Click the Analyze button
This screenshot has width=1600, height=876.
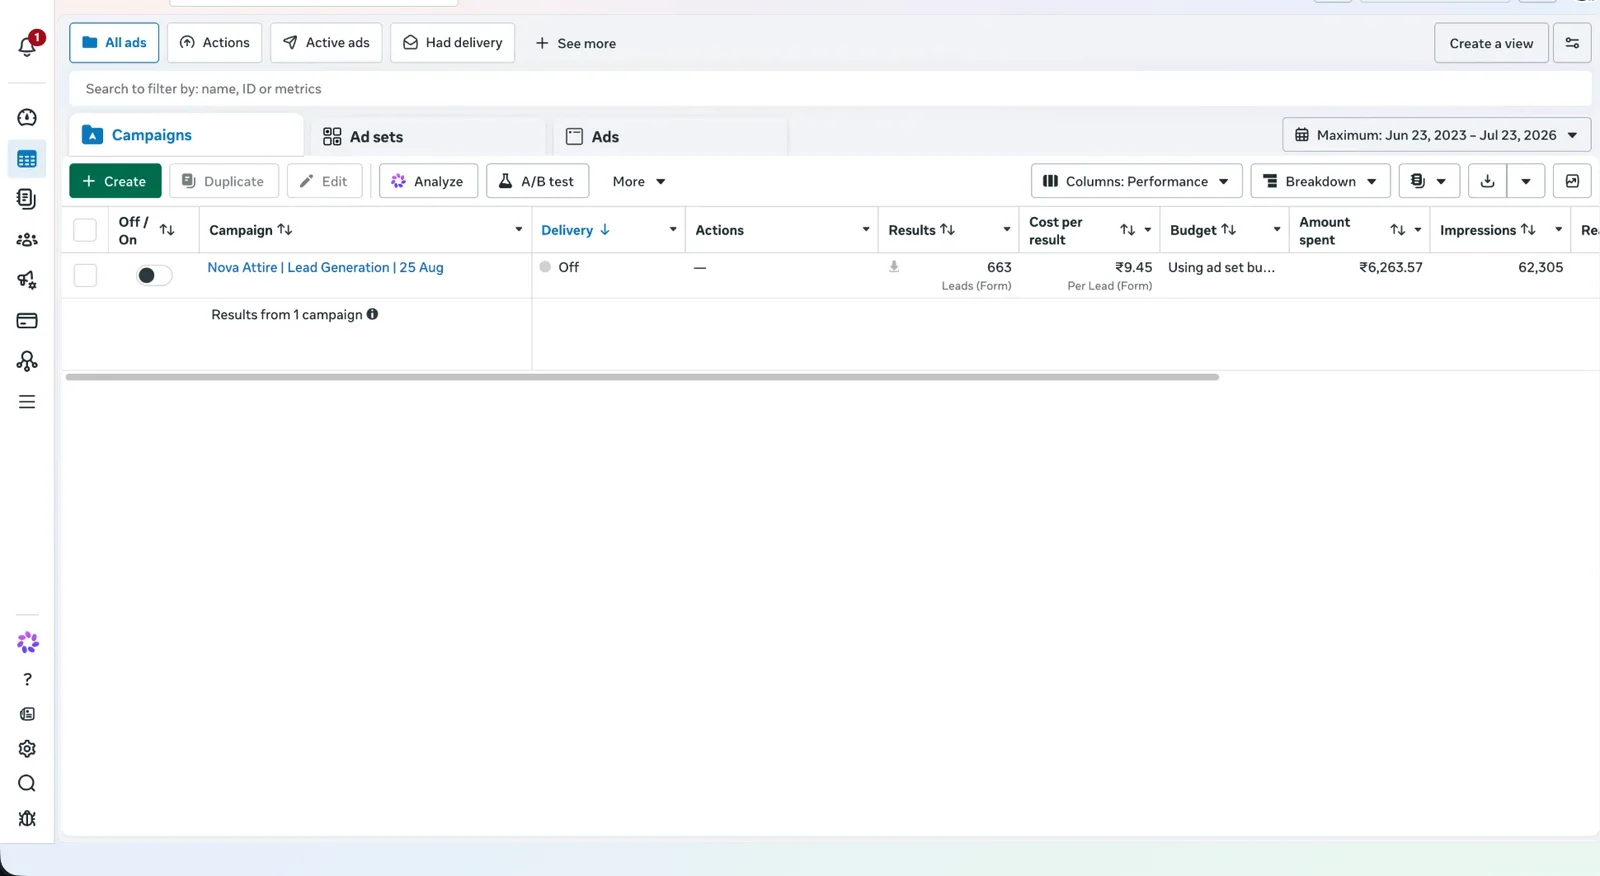point(428,181)
